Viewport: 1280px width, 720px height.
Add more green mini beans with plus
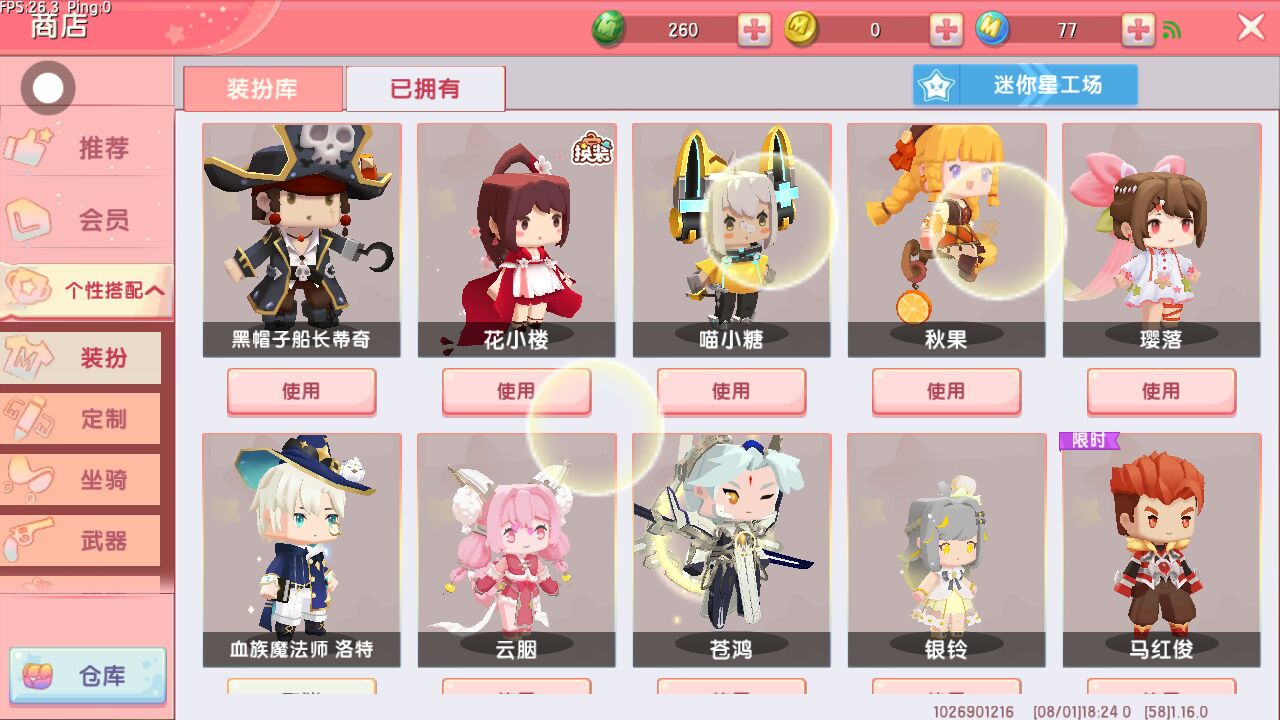pos(755,30)
